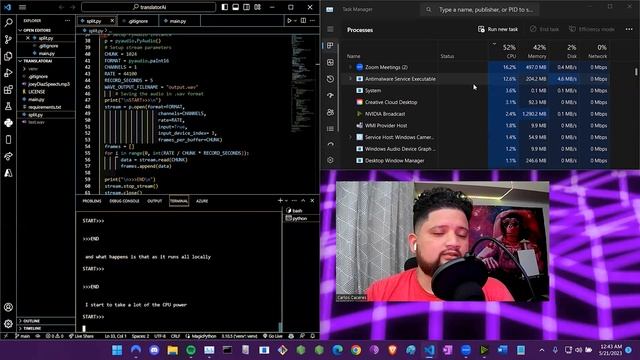
Task: Open App history page in Task Manager
Action: 330,79
